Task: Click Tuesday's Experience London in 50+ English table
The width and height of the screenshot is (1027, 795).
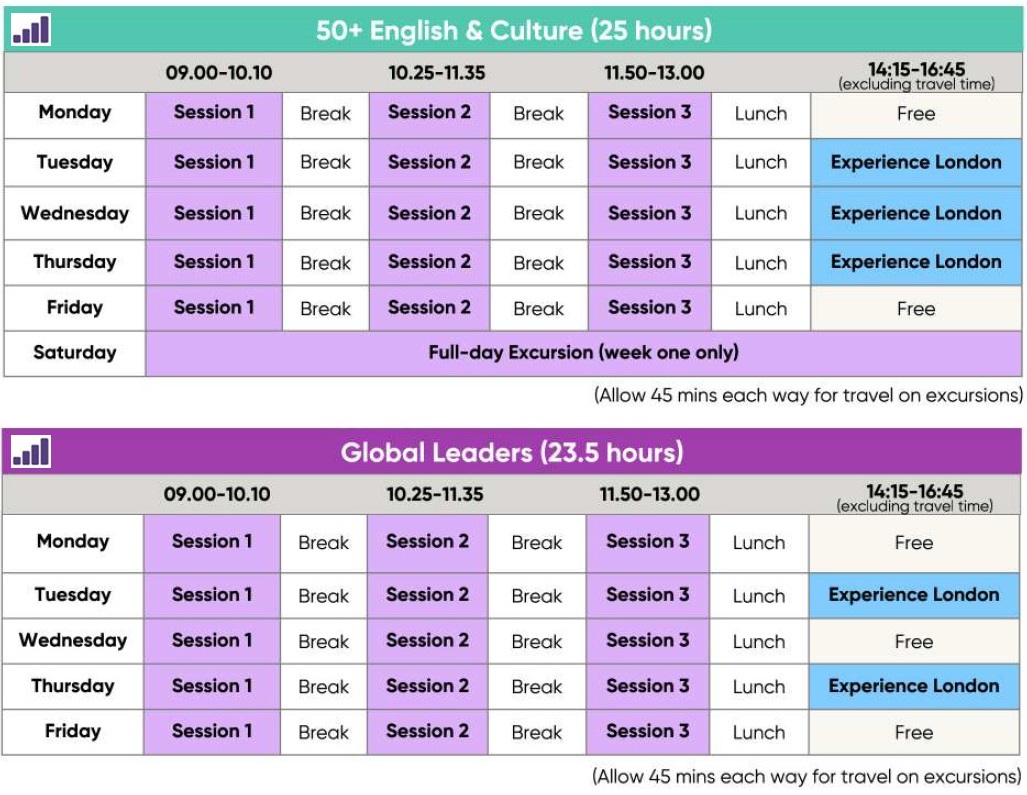Action: click(915, 163)
